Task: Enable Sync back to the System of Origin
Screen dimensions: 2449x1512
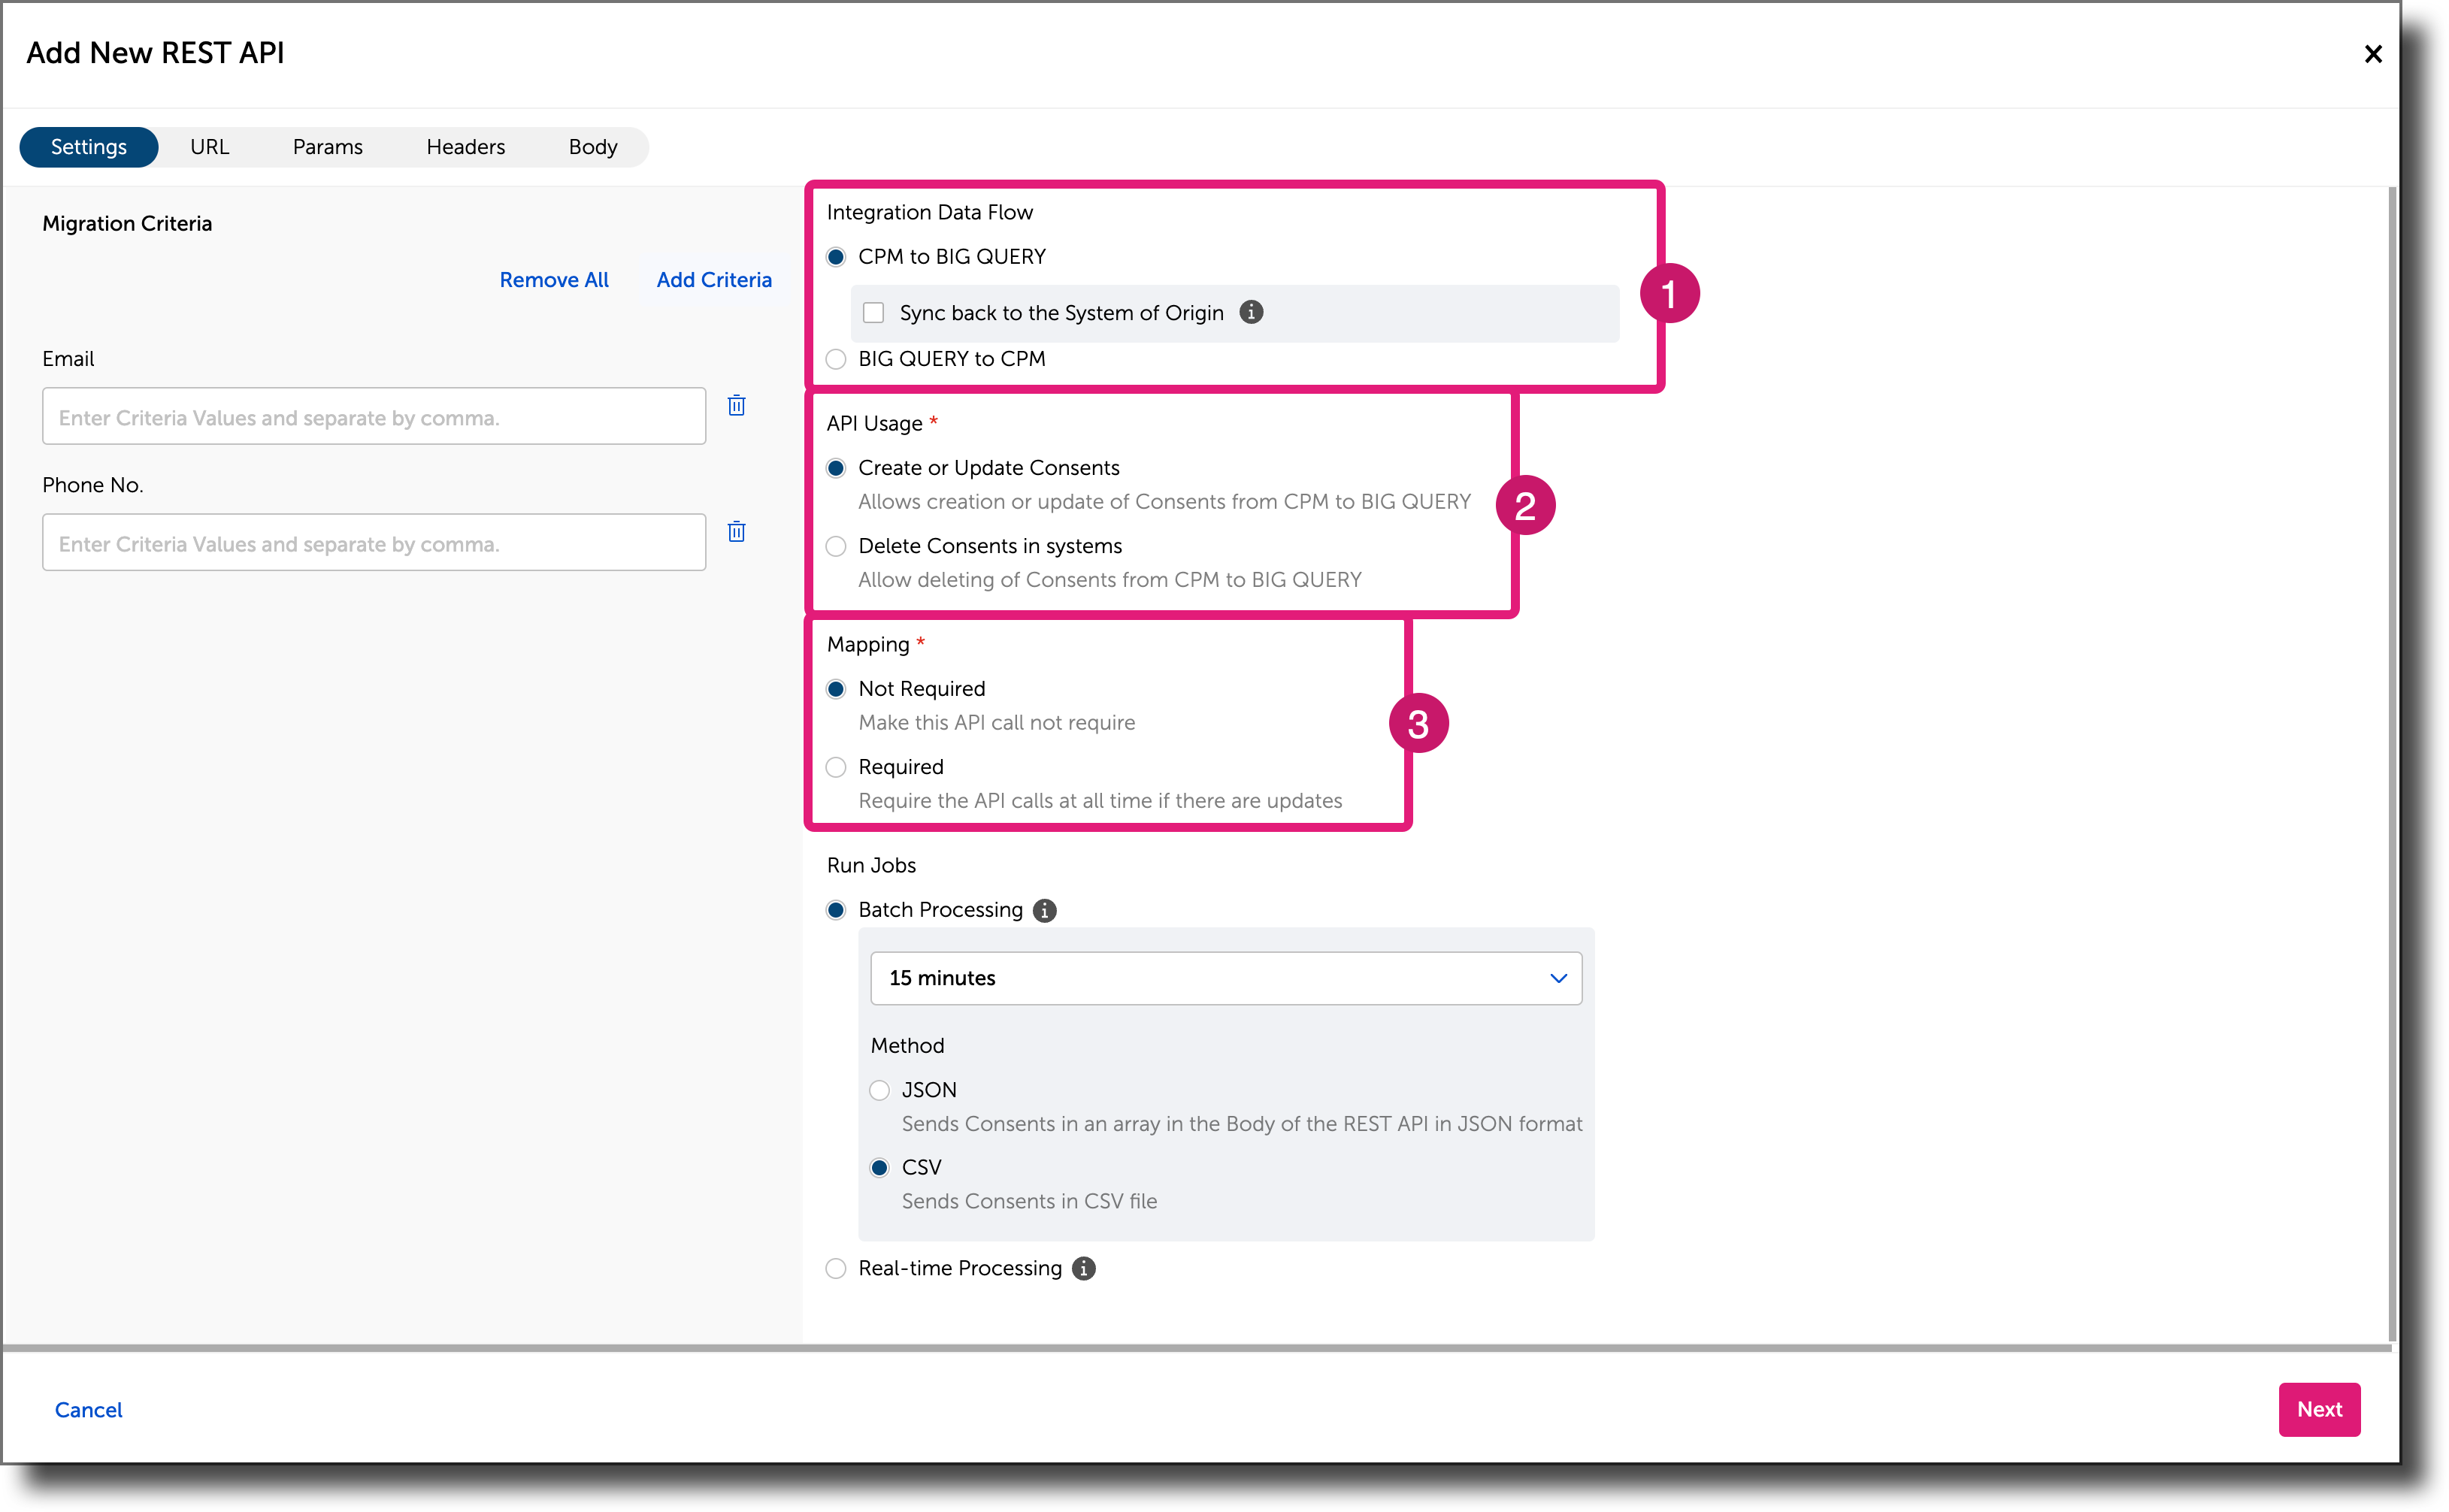Action: 873,312
